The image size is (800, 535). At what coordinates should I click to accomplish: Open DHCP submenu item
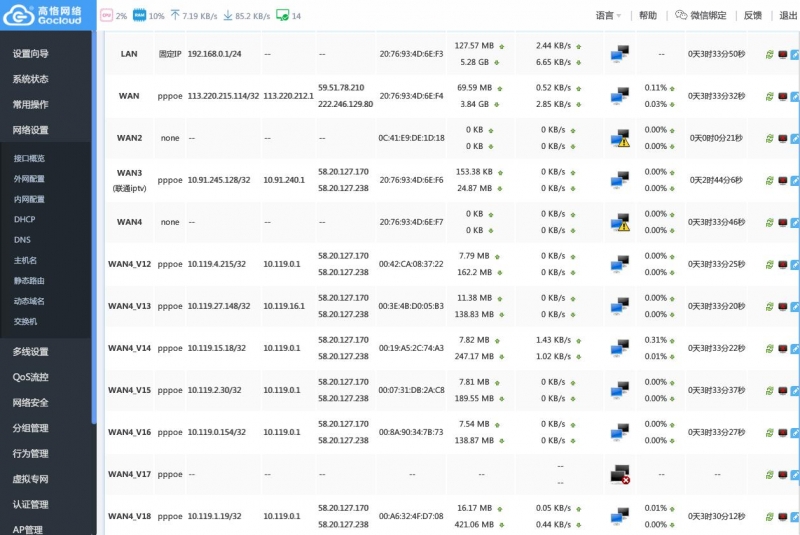pos(25,219)
